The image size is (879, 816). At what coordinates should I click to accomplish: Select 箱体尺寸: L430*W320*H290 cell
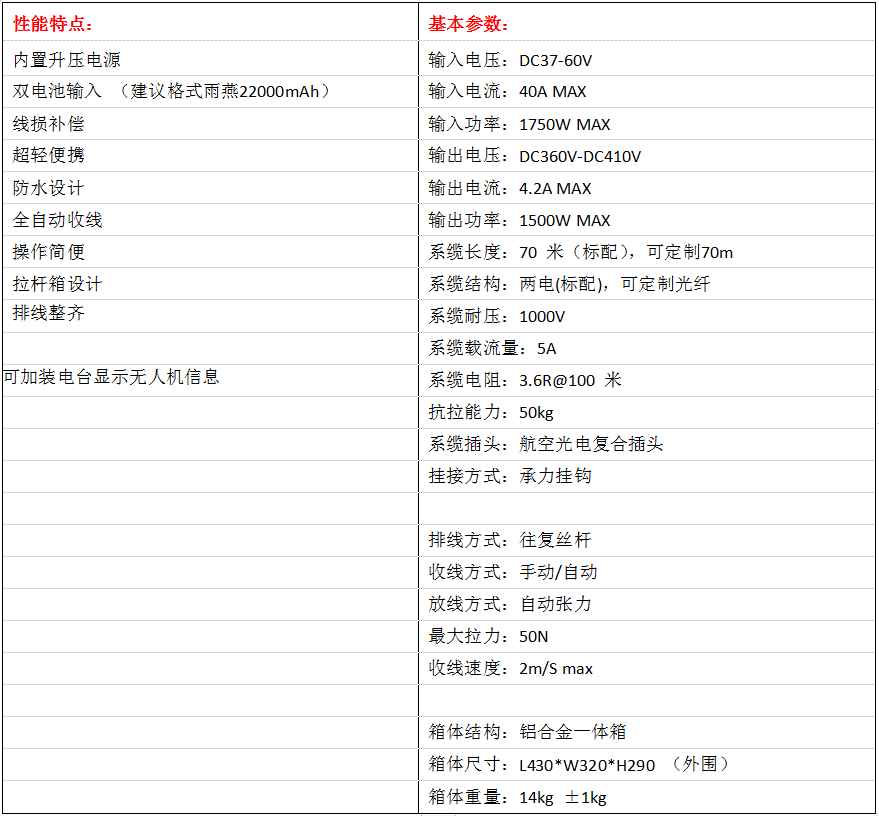[x=646, y=764]
